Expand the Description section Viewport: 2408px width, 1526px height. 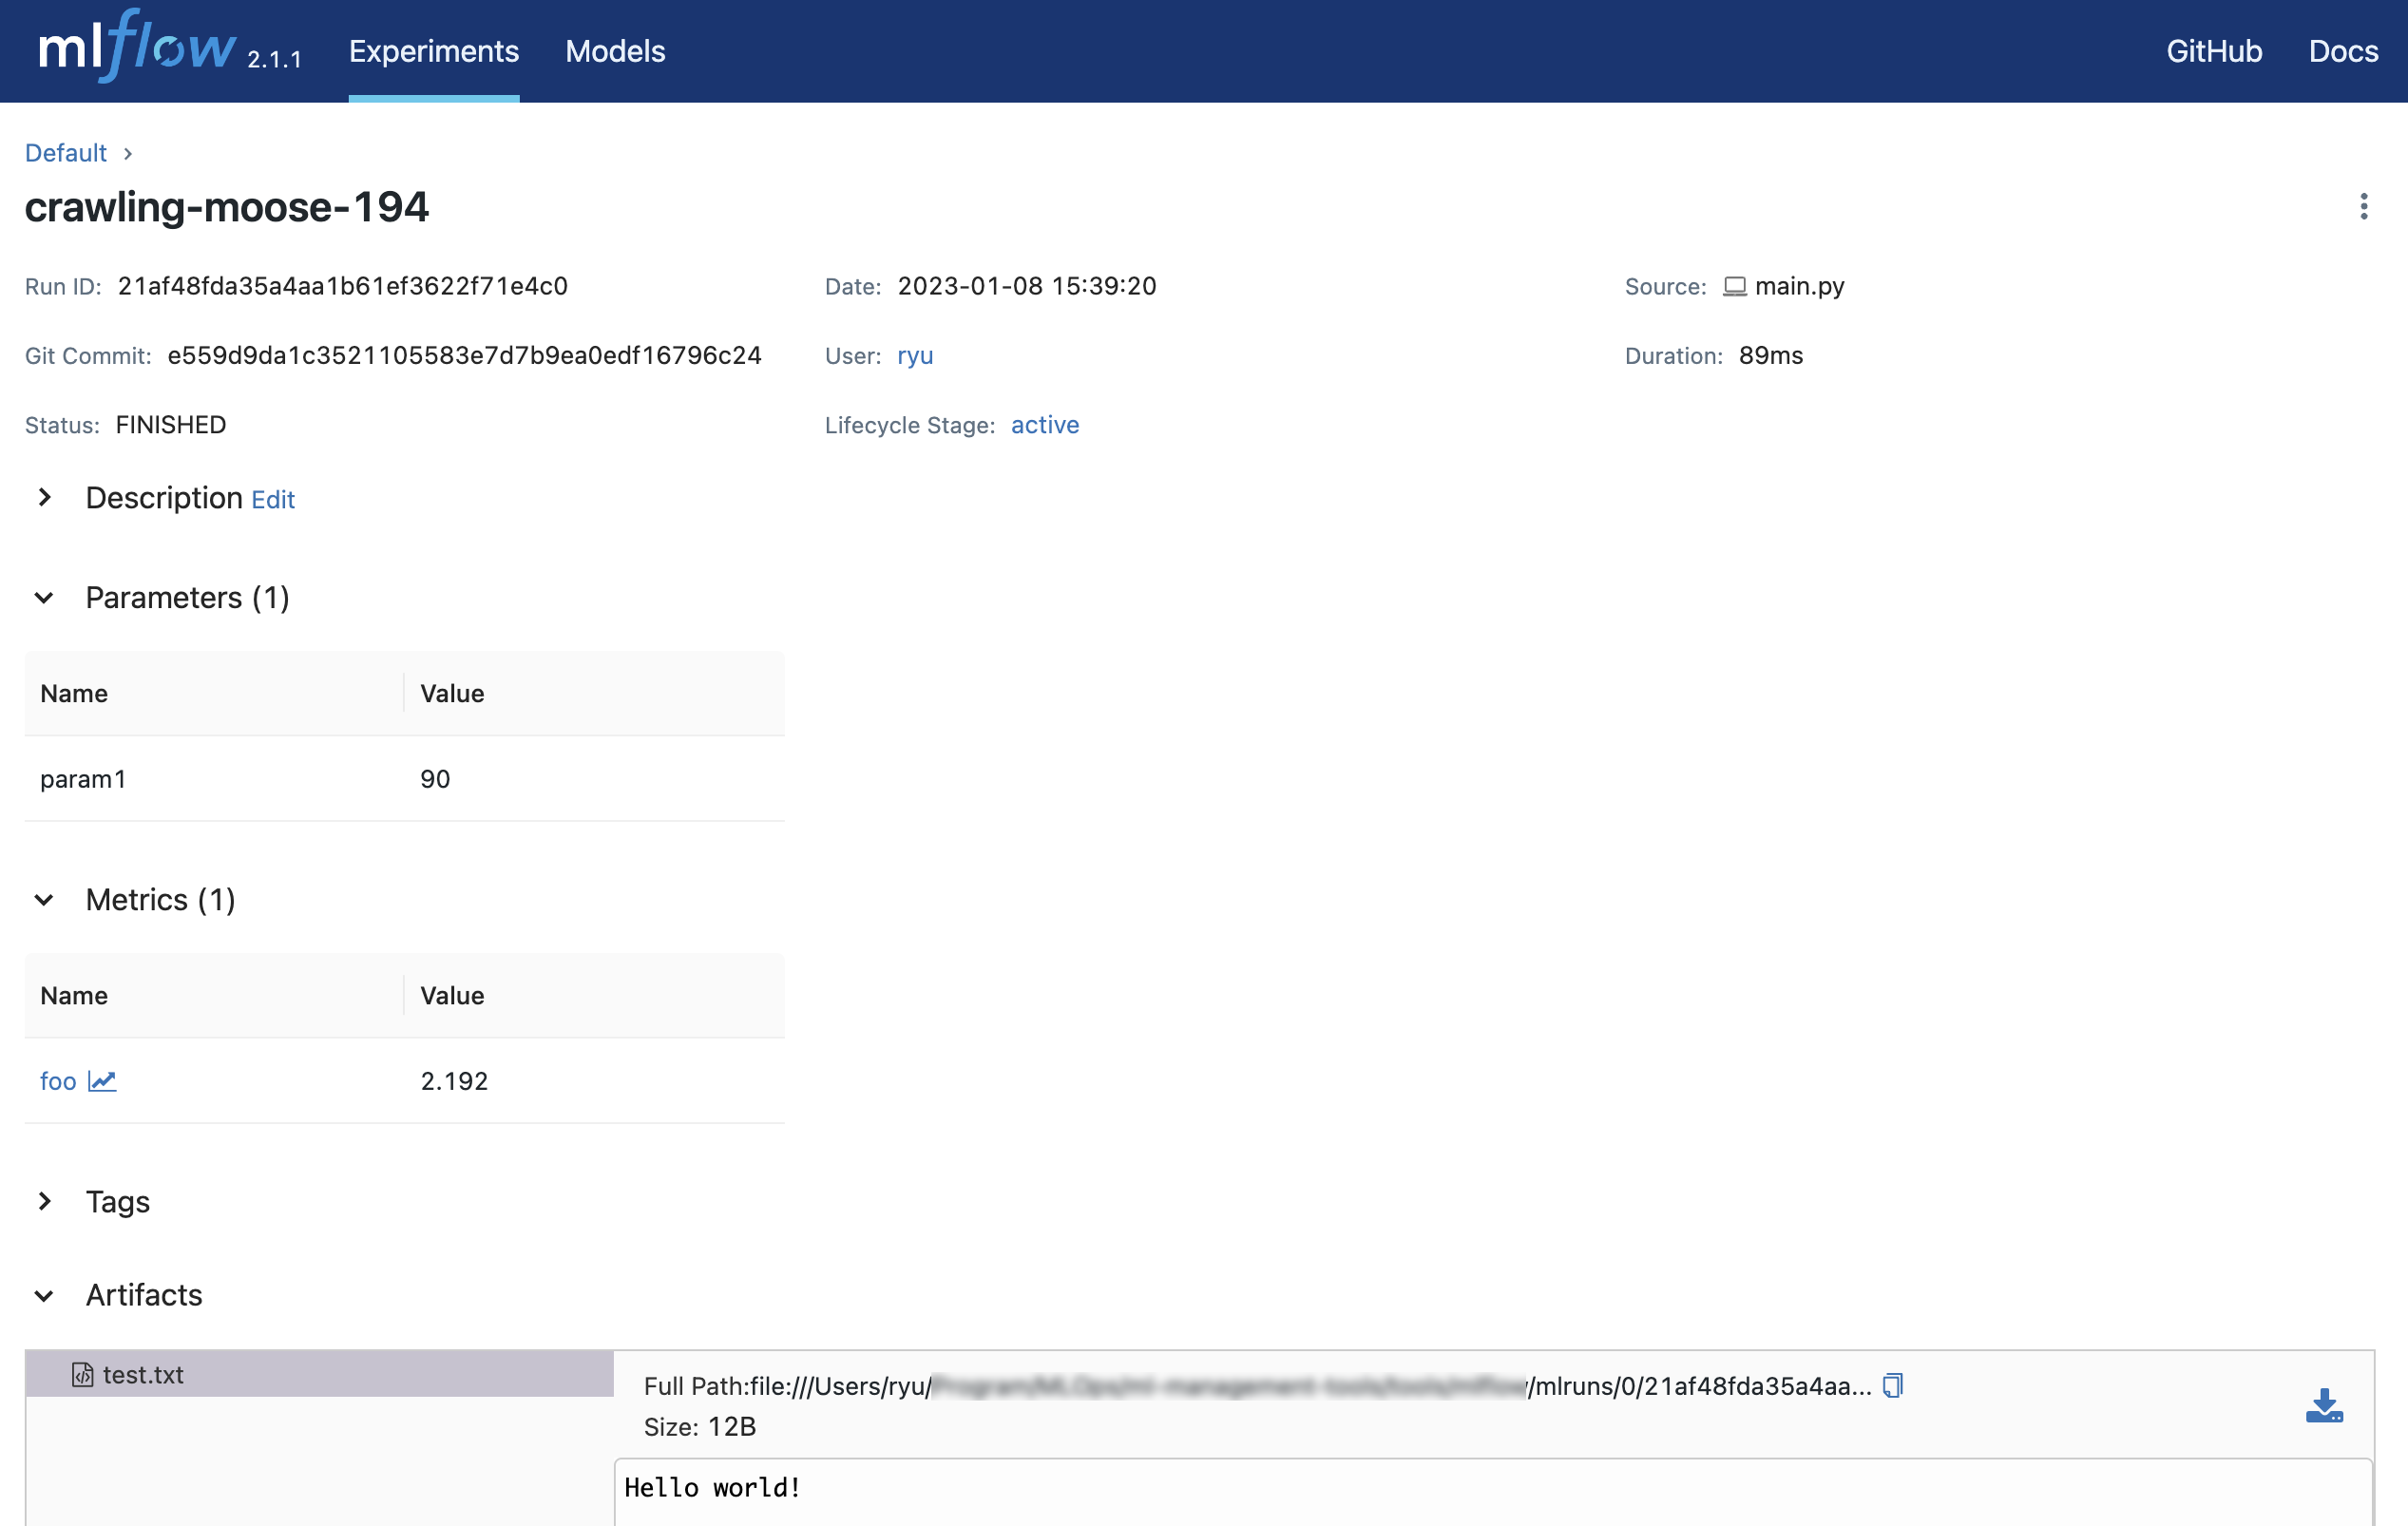point(45,497)
